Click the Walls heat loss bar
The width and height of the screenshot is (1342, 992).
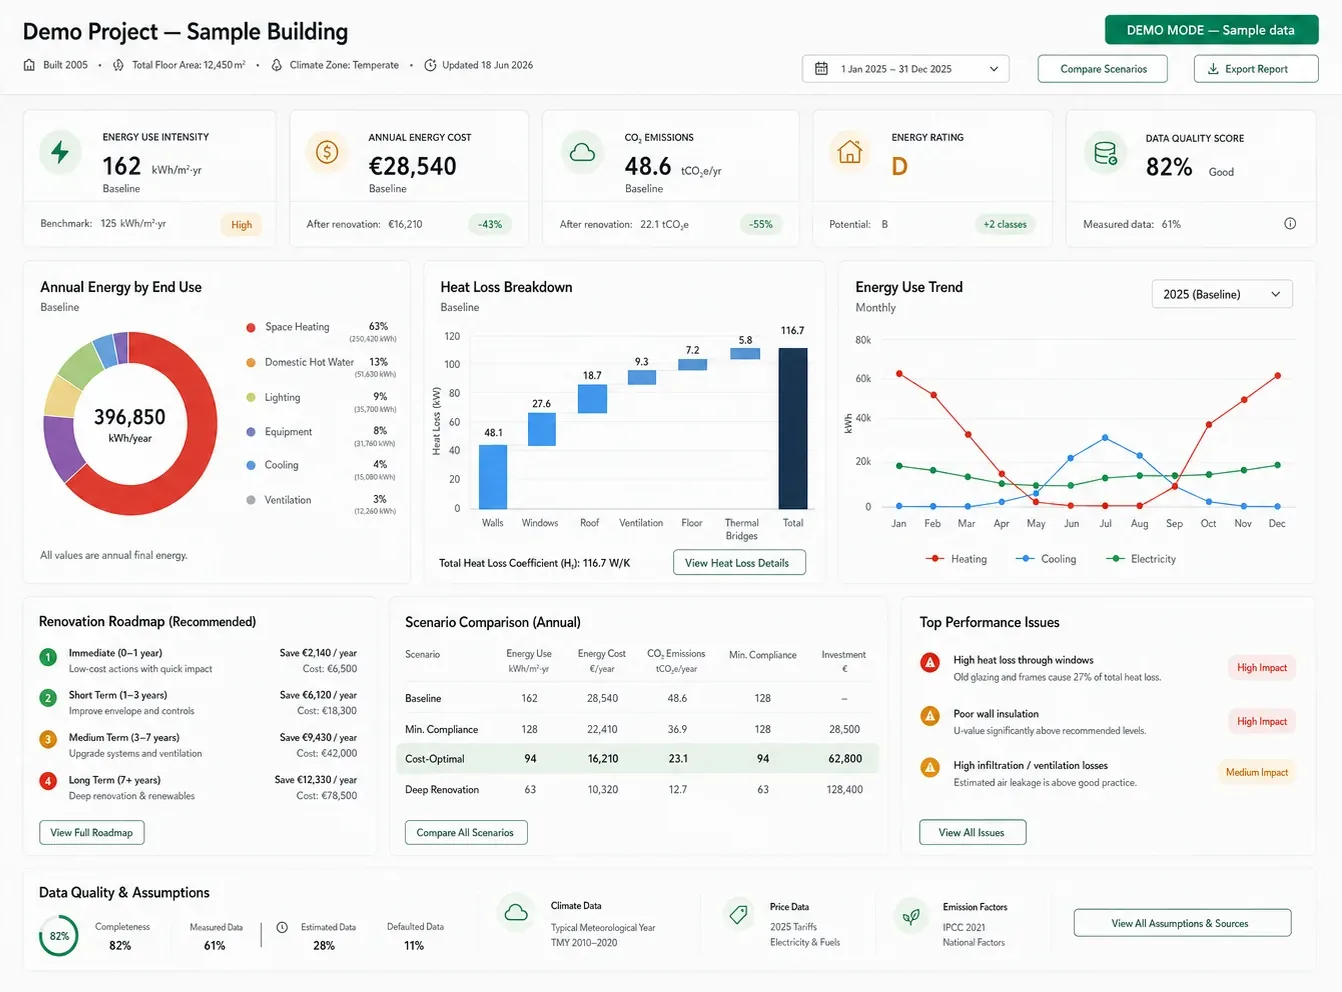[493, 477]
